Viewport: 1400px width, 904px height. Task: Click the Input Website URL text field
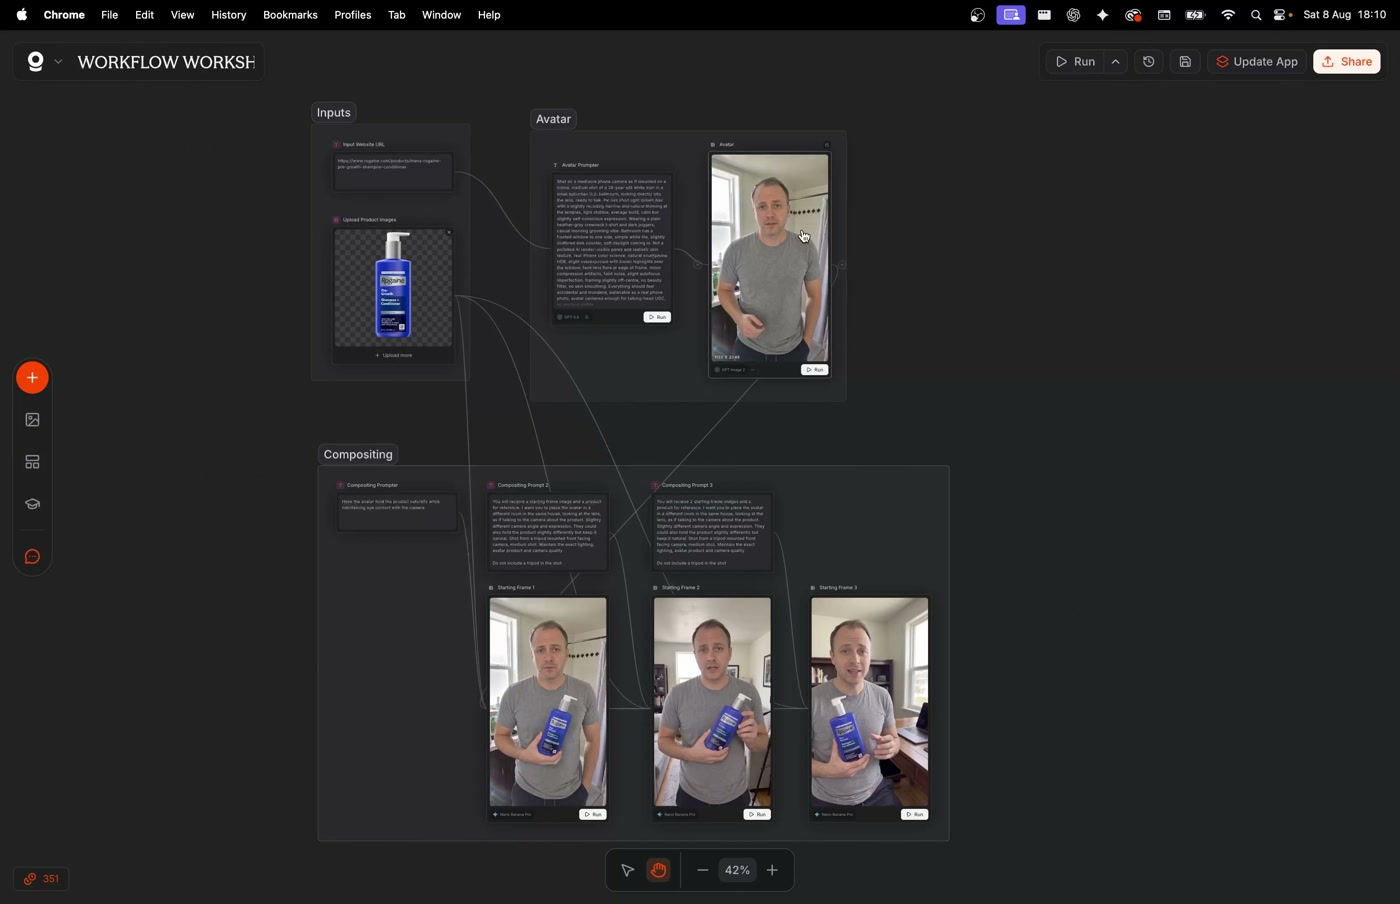pyautogui.click(x=393, y=171)
